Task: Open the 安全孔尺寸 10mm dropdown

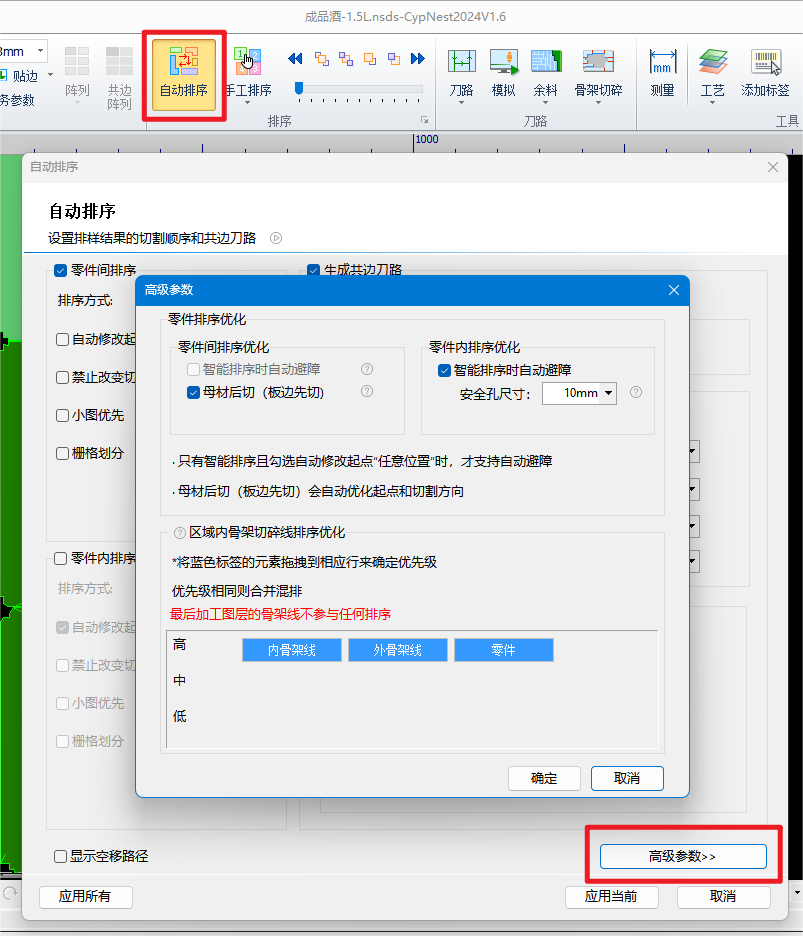Action: tap(608, 393)
